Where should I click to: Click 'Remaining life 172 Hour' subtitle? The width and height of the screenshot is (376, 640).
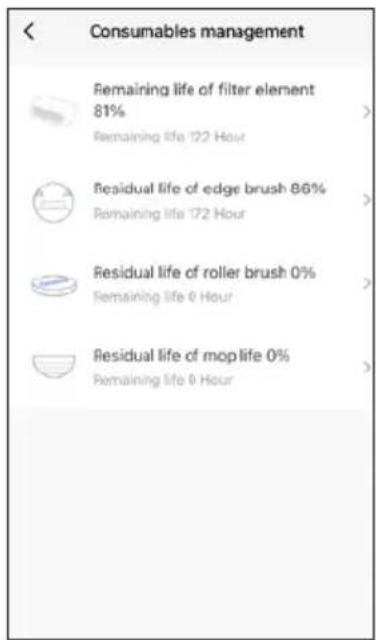pyautogui.click(x=169, y=213)
